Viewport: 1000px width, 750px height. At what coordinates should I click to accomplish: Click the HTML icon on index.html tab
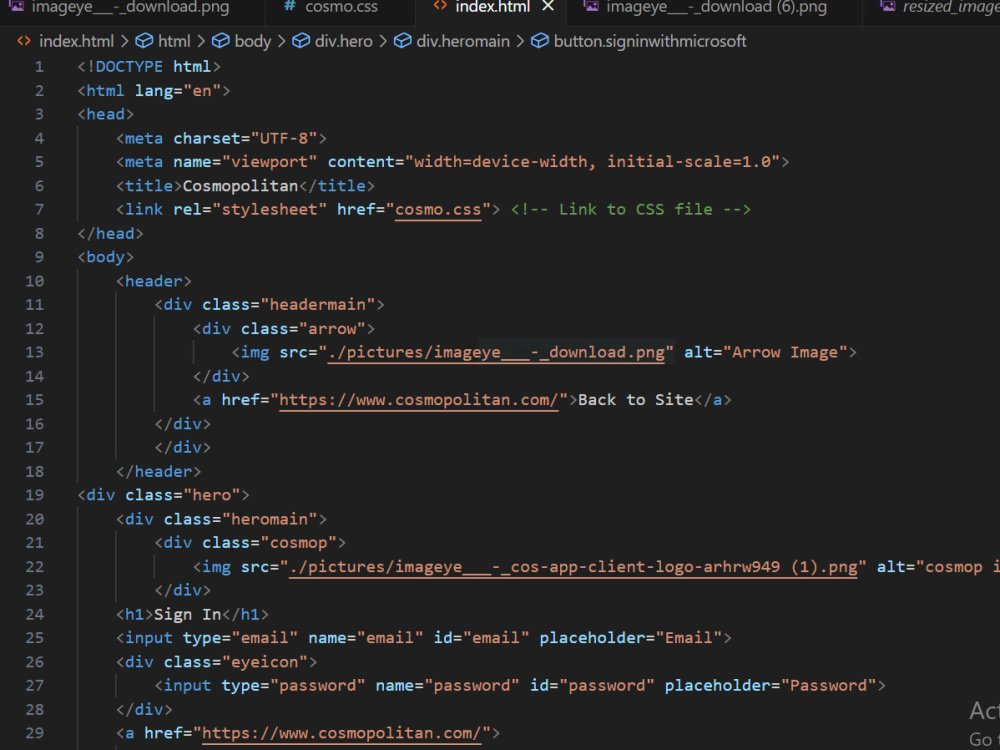click(440, 6)
